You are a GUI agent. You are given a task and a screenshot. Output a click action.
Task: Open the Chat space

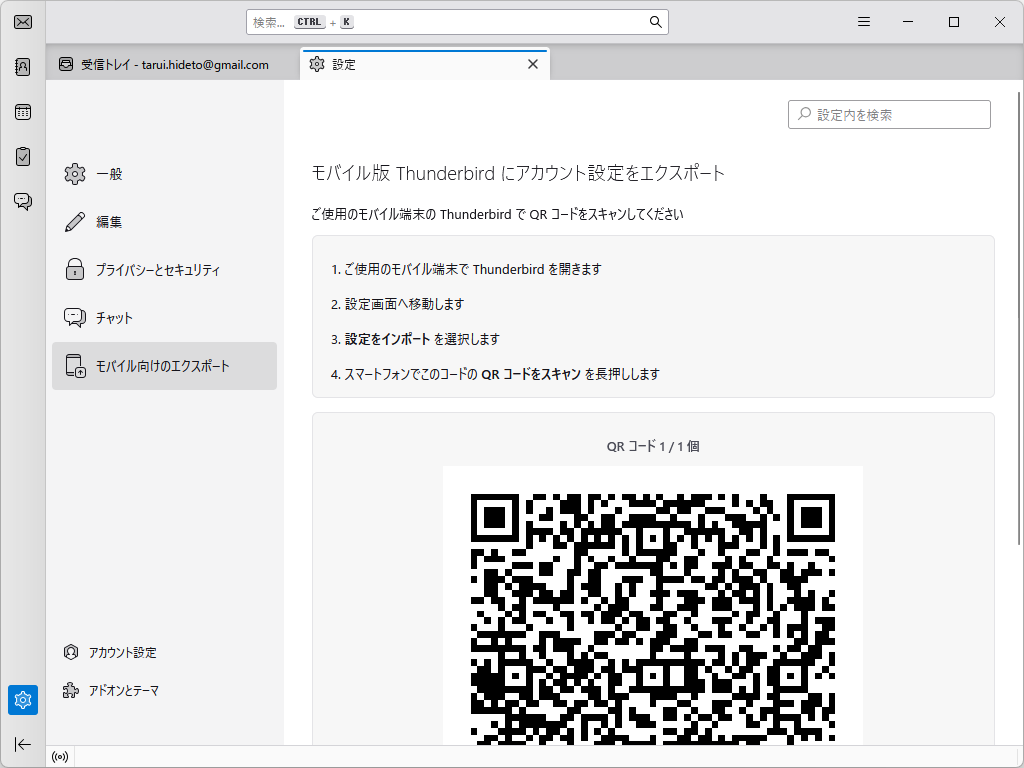point(22,201)
